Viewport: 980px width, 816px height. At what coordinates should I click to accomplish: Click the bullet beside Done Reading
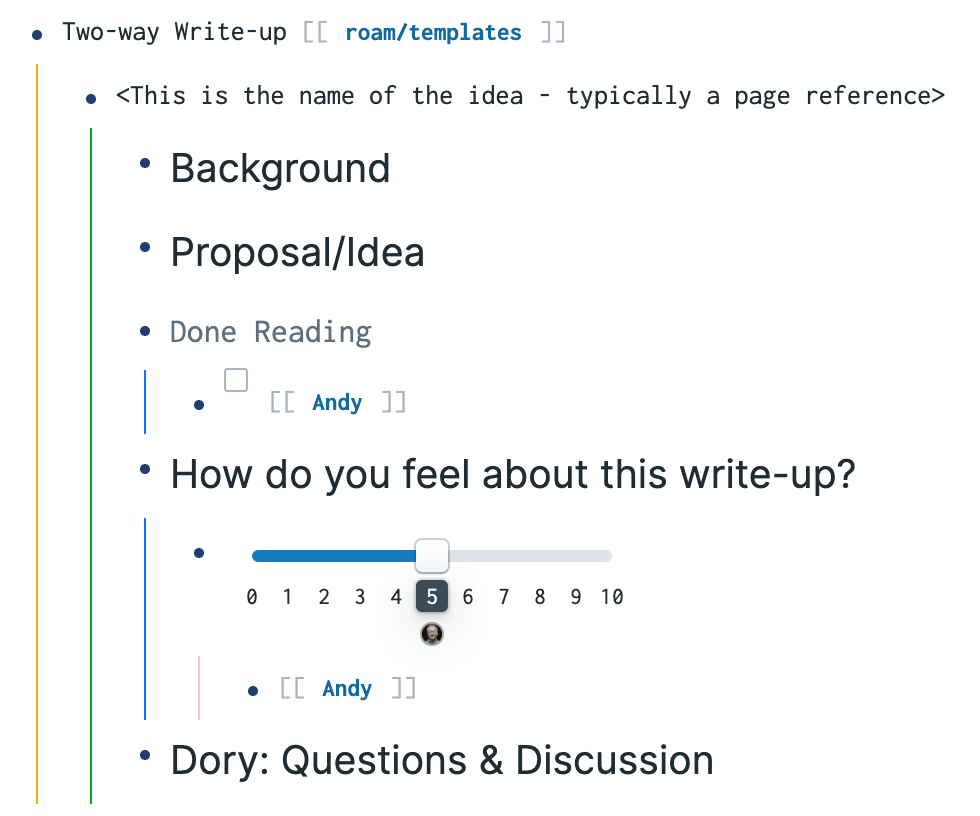[145, 331]
